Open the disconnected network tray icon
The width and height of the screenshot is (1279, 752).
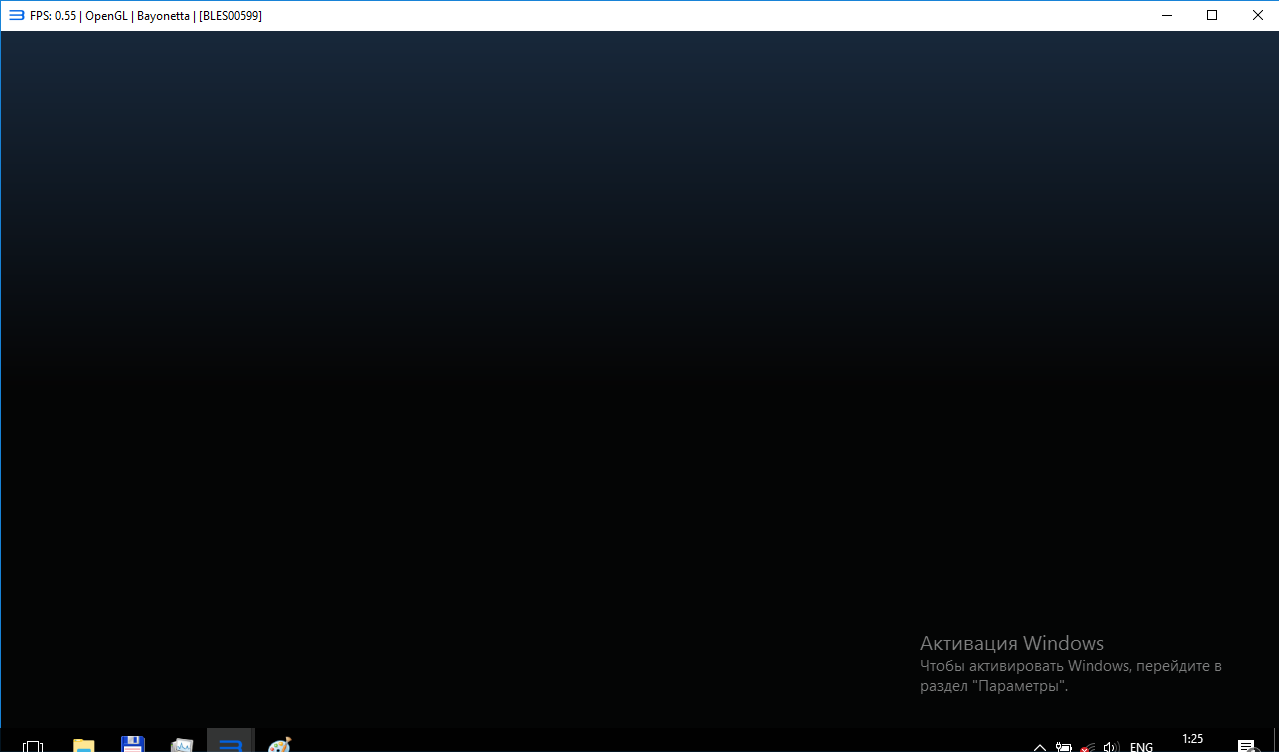[1087, 746]
